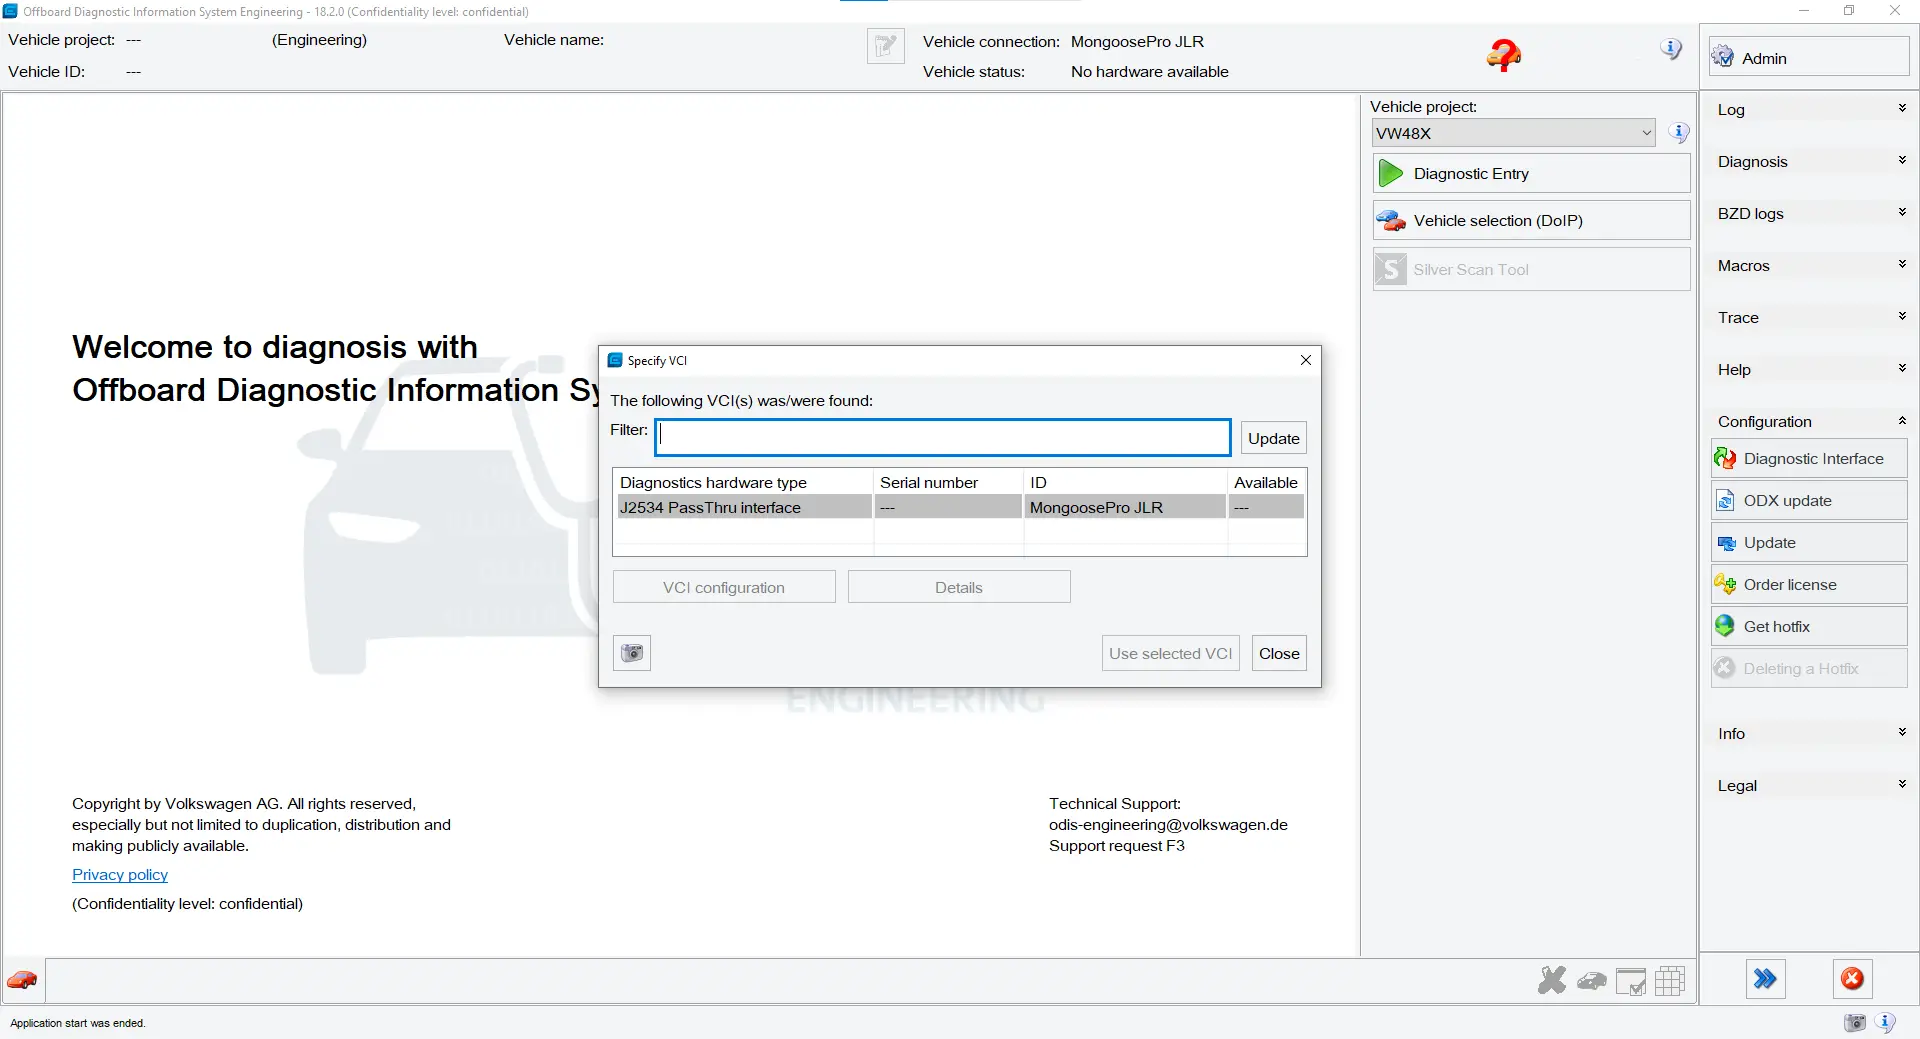Image resolution: width=1920 pixels, height=1039 pixels.
Task: Click the 'No hardware available' vehicle status text
Action: pos(1149,71)
